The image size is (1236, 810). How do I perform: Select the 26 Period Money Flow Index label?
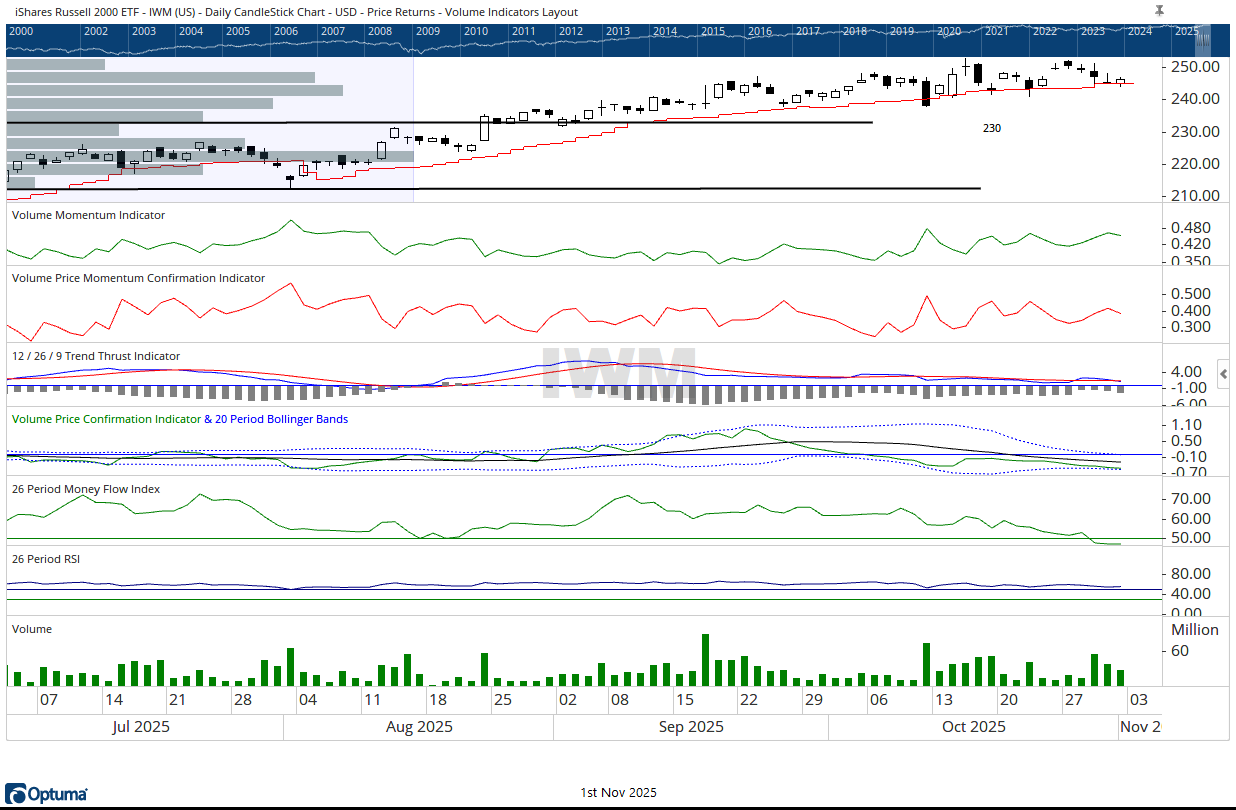pyautogui.click(x=86, y=490)
